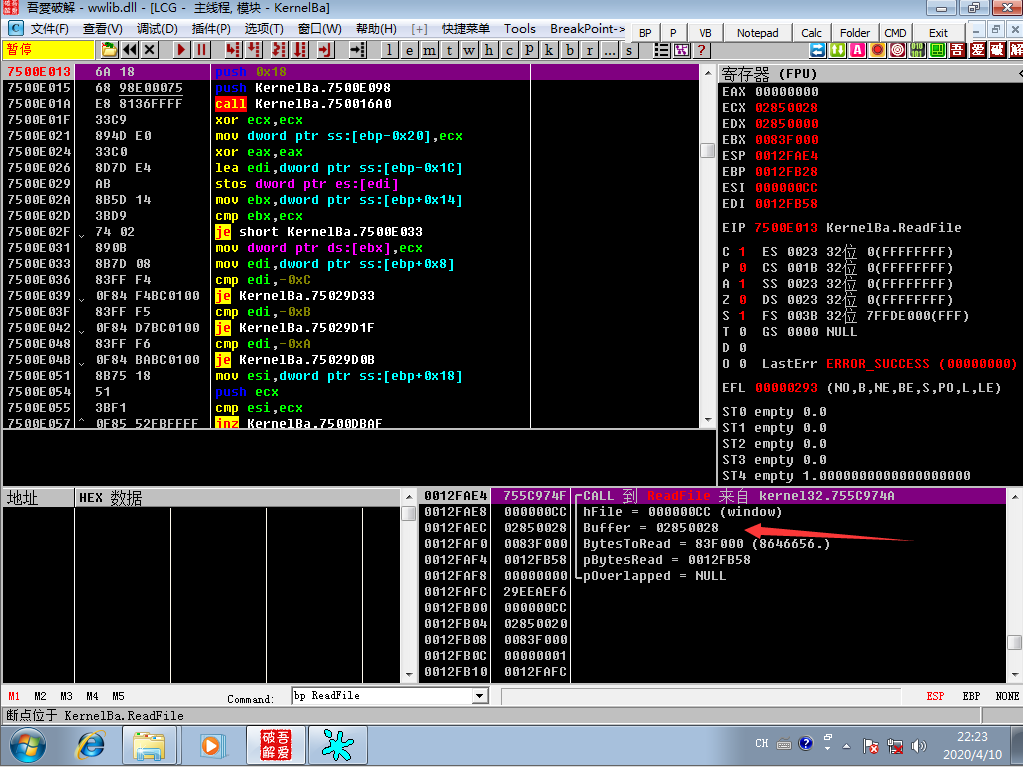Click the Calc shortcut button
The width and height of the screenshot is (1023, 767).
pyautogui.click(x=811, y=33)
